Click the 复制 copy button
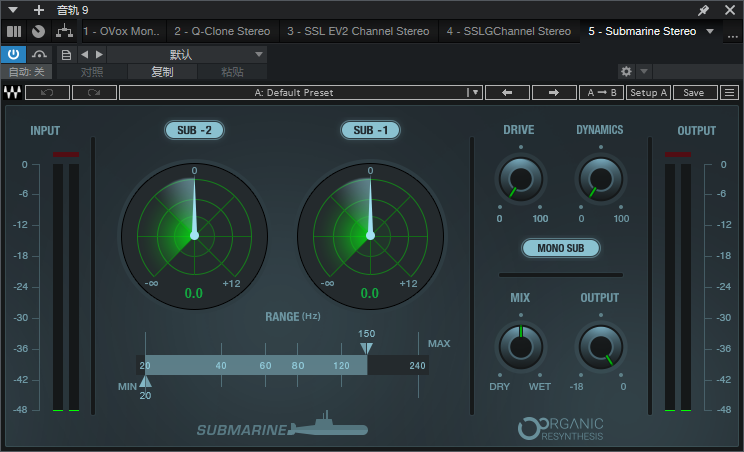 (162, 72)
